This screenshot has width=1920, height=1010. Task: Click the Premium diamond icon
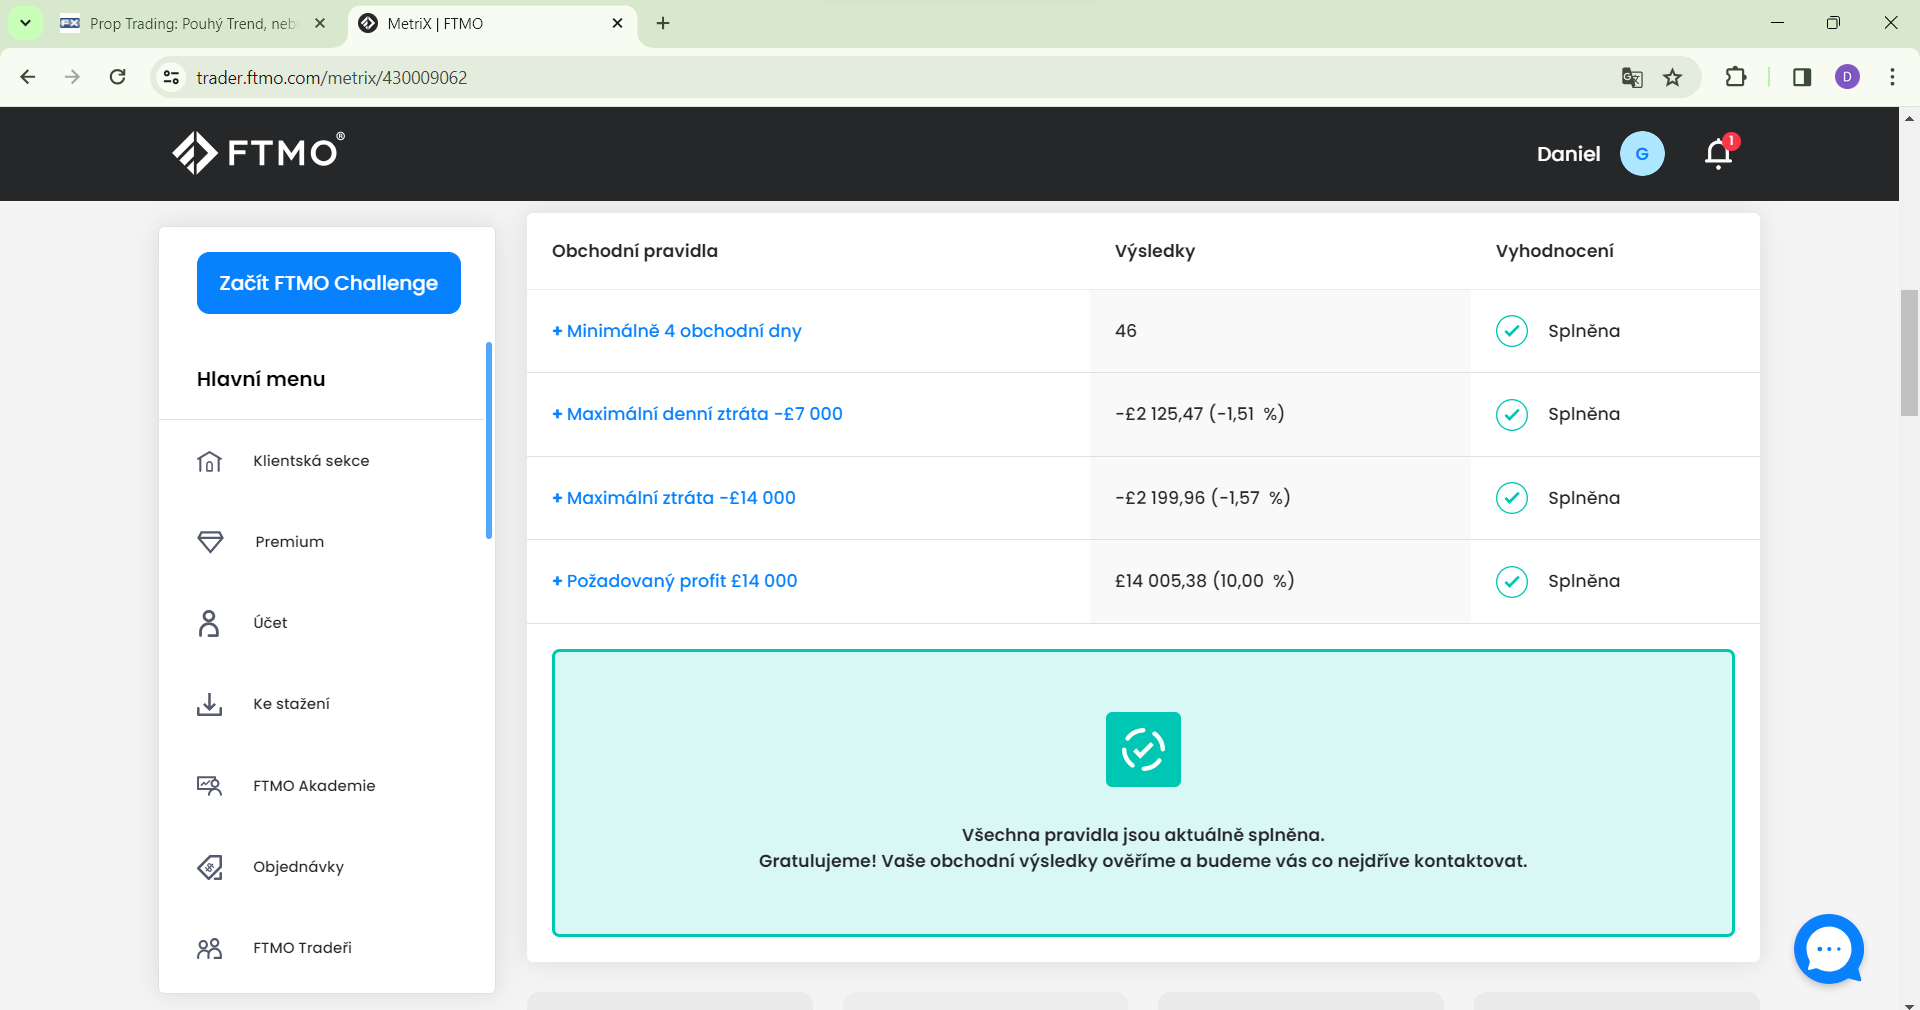[x=210, y=542]
